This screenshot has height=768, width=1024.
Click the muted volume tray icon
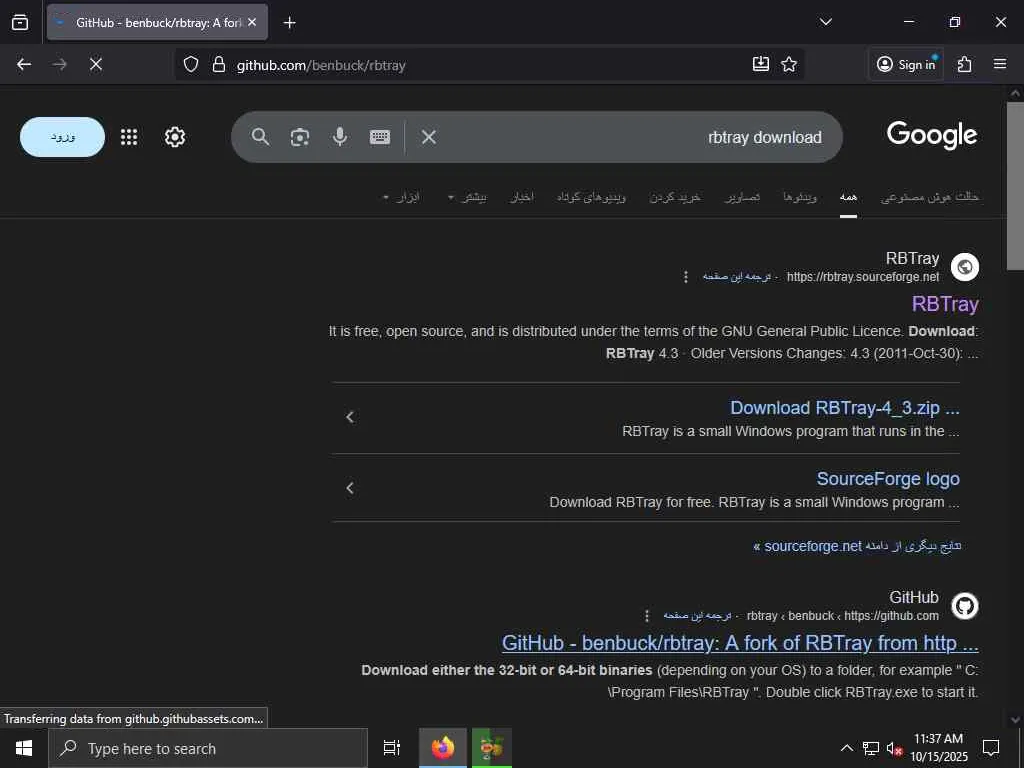894,748
